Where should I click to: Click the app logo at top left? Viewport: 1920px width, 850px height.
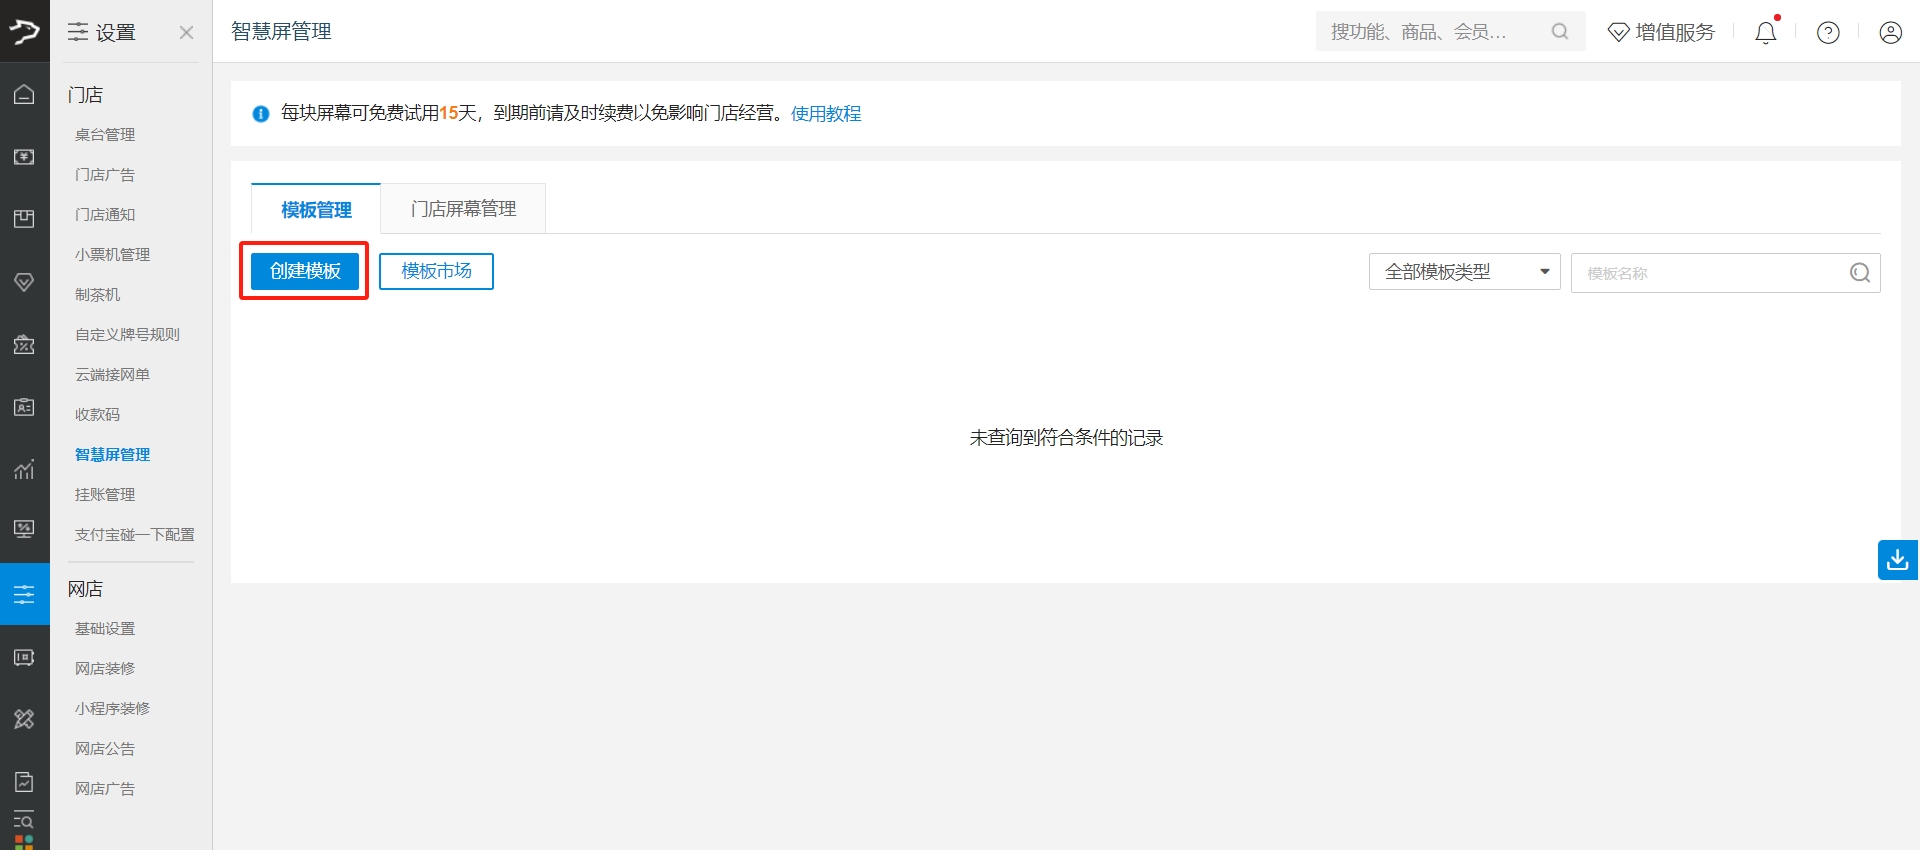point(24,31)
